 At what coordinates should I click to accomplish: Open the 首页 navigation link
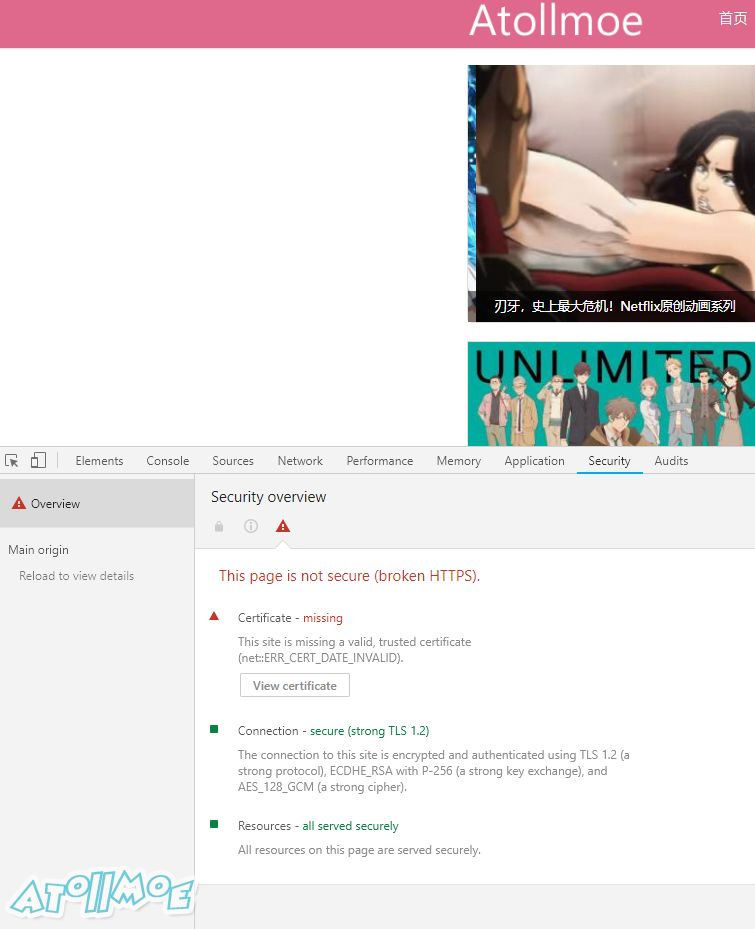[x=733, y=18]
